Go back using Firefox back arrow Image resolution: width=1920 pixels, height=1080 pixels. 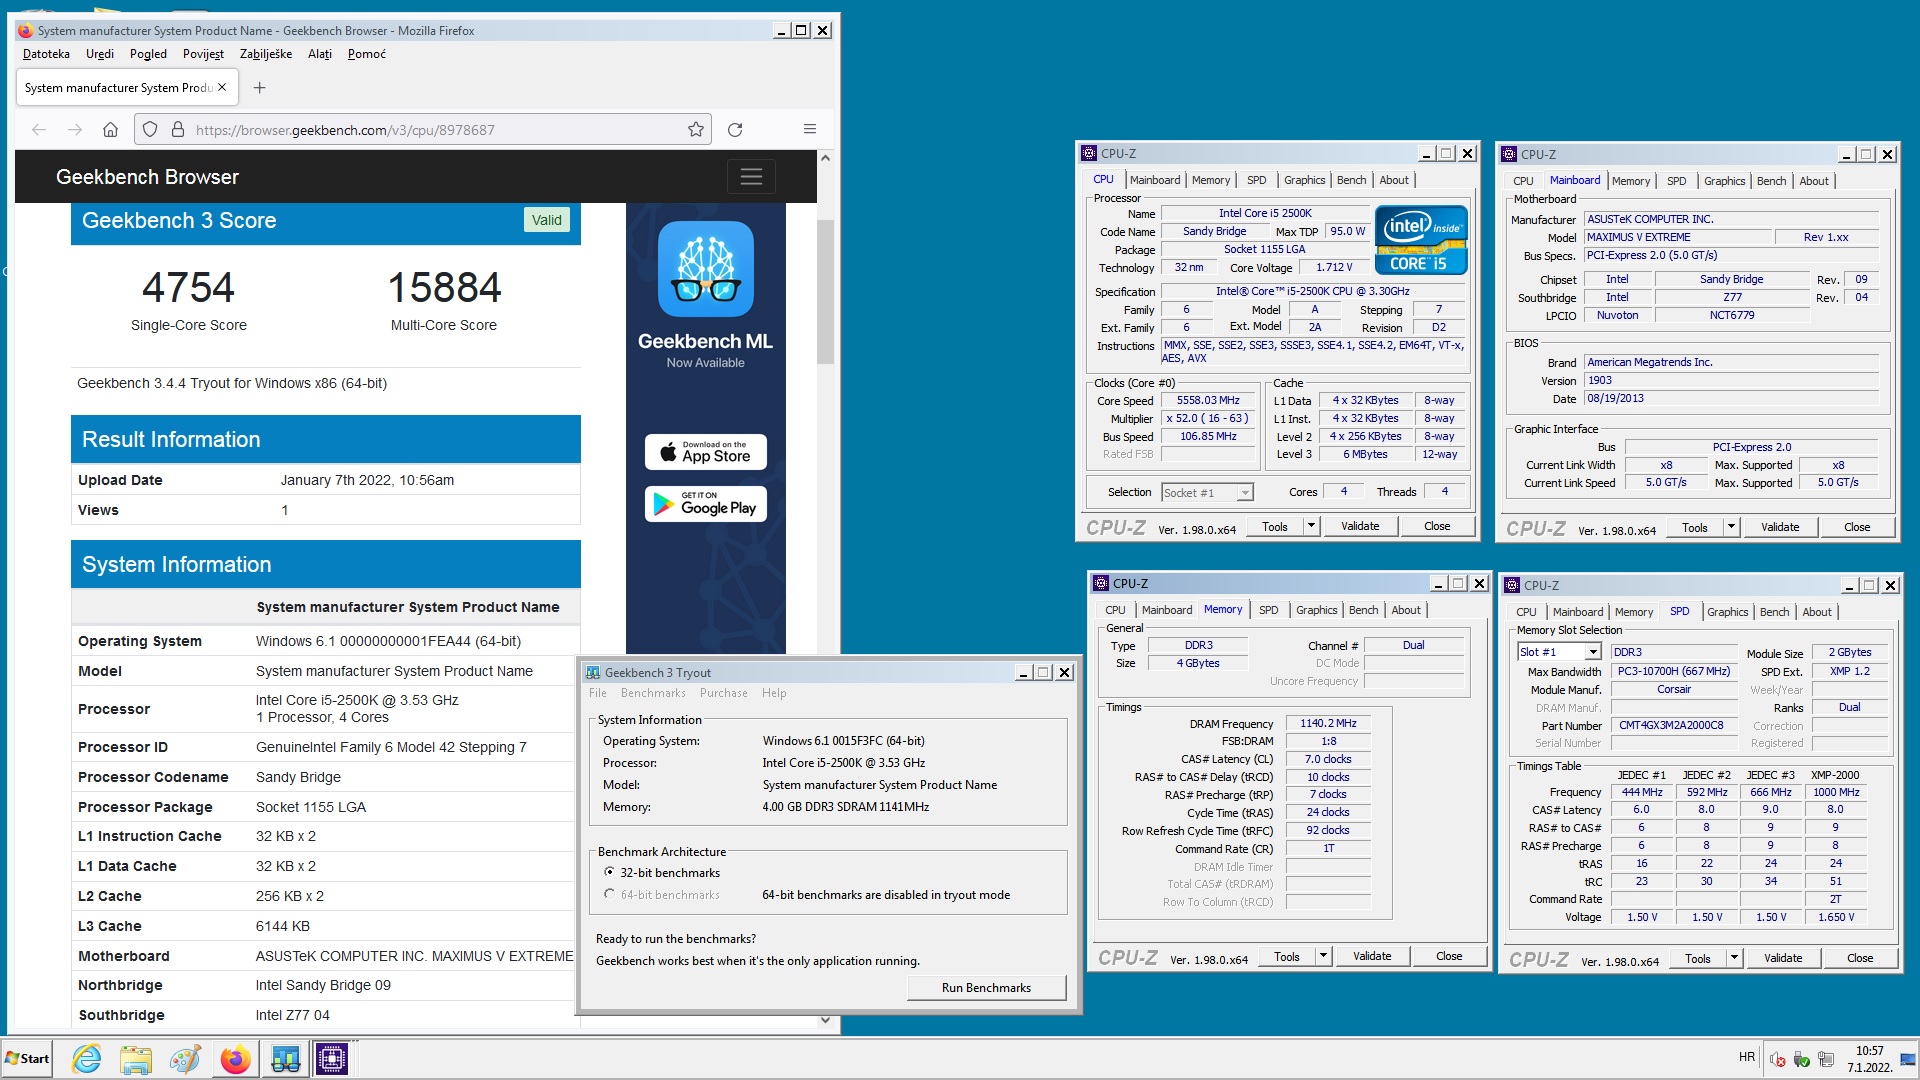click(39, 130)
